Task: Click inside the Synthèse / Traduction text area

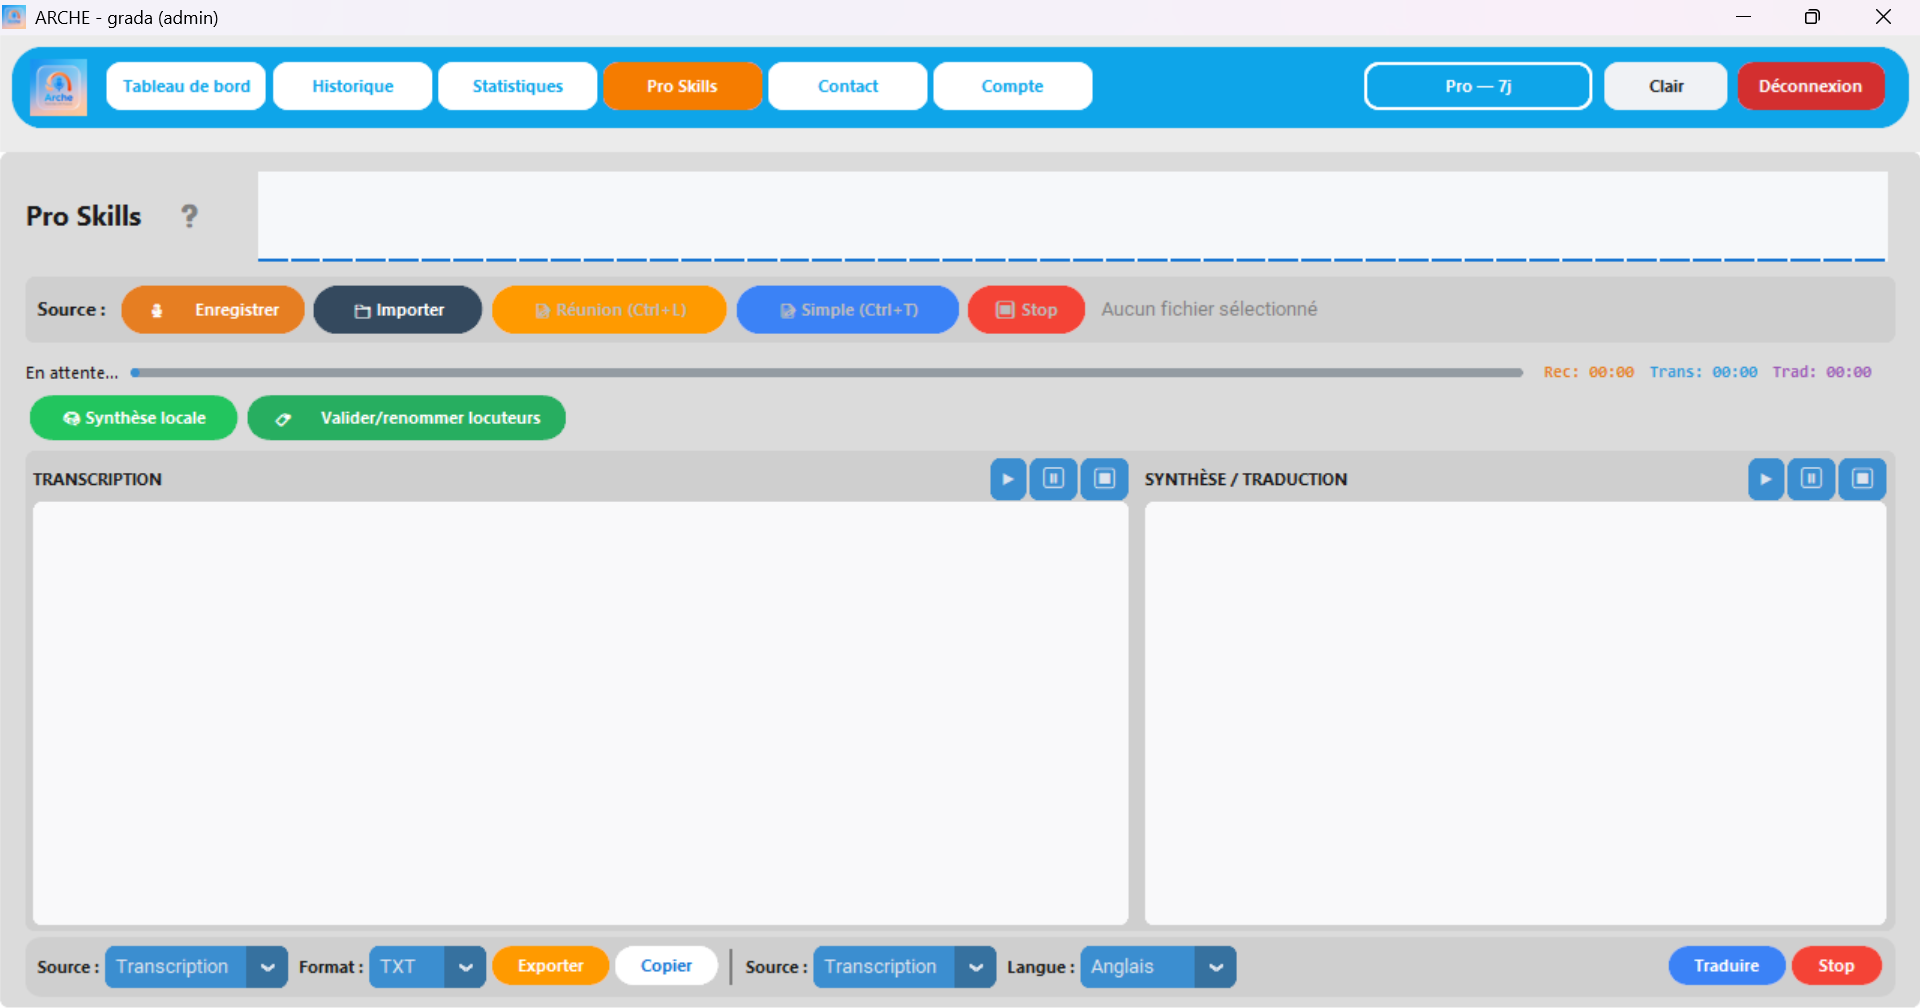Action: [1515, 713]
